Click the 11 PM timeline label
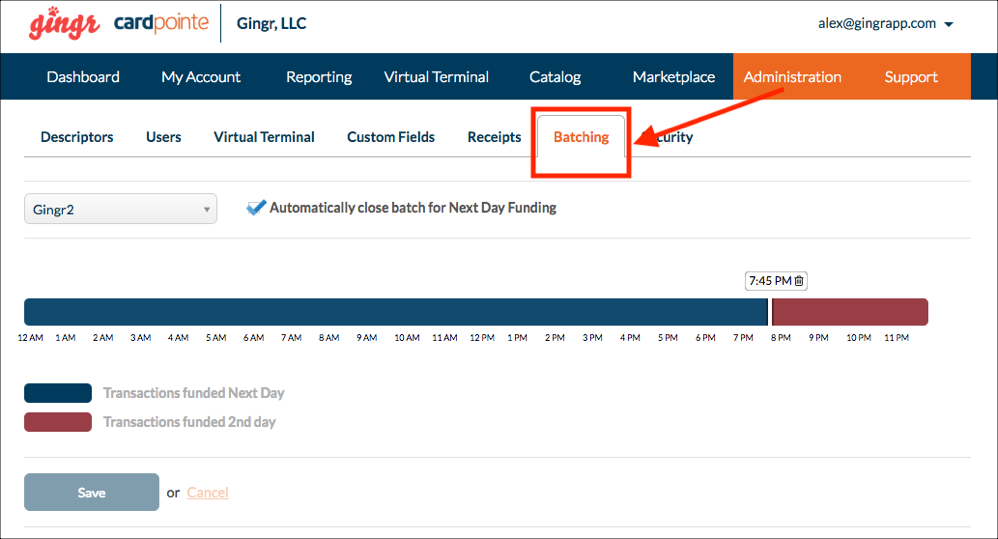This screenshot has width=998, height=539. pyautogui.click(x=896, y=338)
